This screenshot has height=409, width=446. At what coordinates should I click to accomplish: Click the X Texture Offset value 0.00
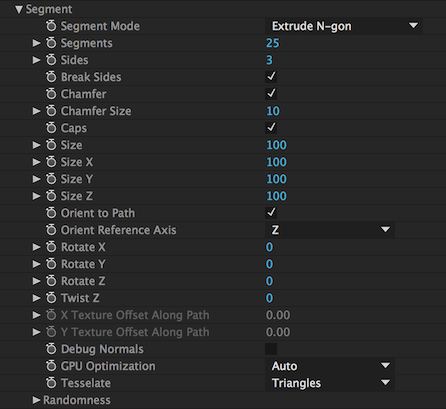pos(278,315)
